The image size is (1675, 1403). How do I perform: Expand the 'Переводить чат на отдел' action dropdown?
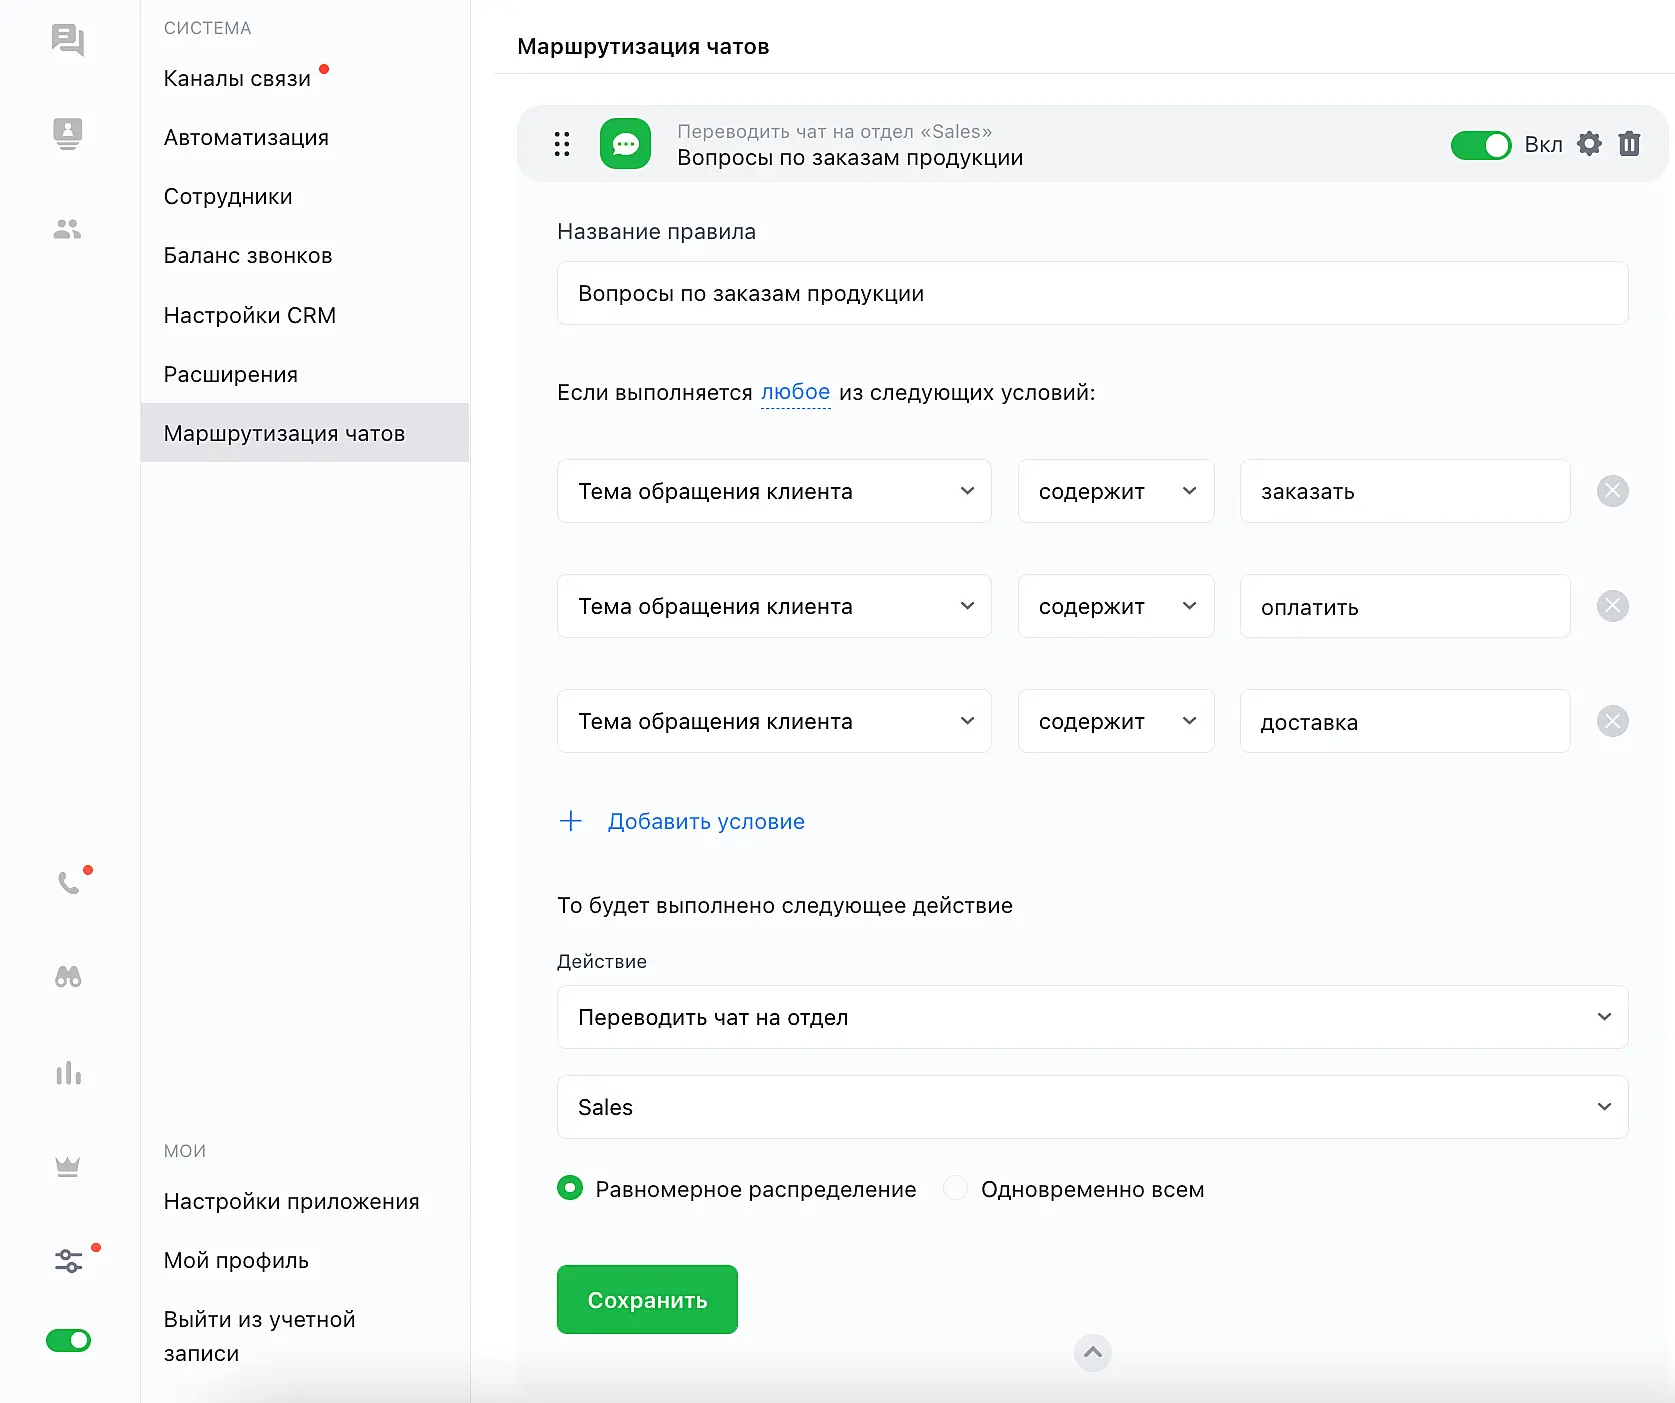pyautogui.click(x=1092, y=1017)
